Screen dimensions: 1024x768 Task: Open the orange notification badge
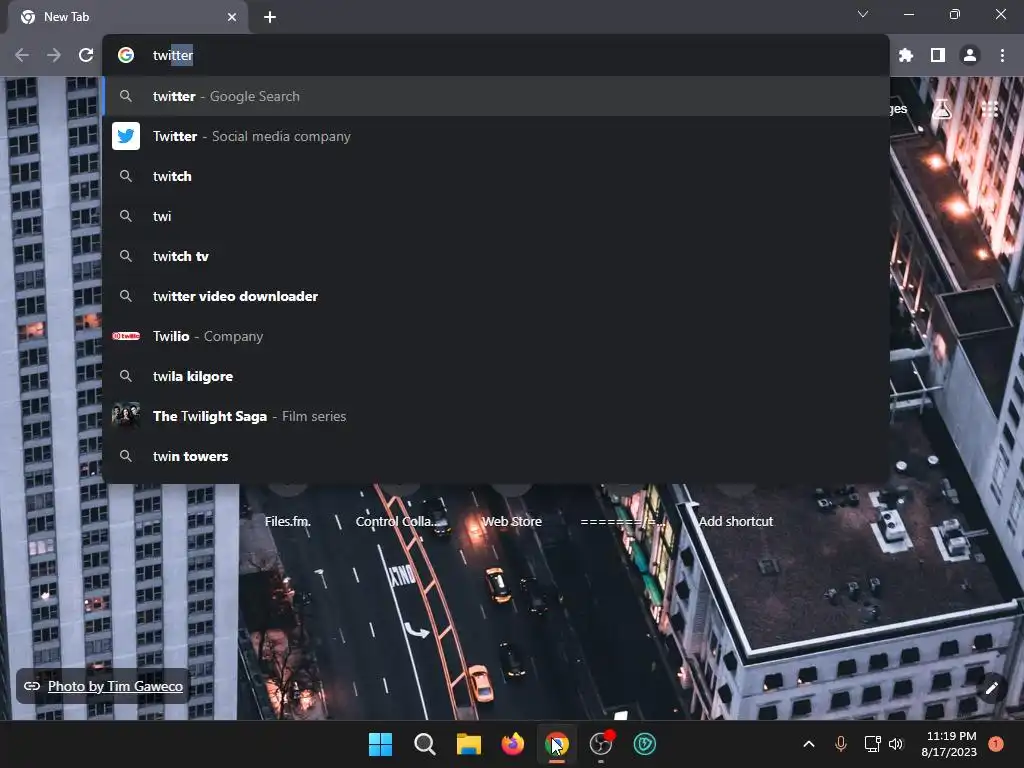point(996,744)
